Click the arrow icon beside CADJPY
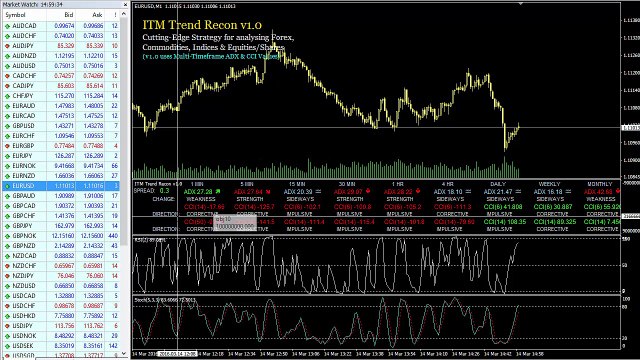 tap(7, 86)
